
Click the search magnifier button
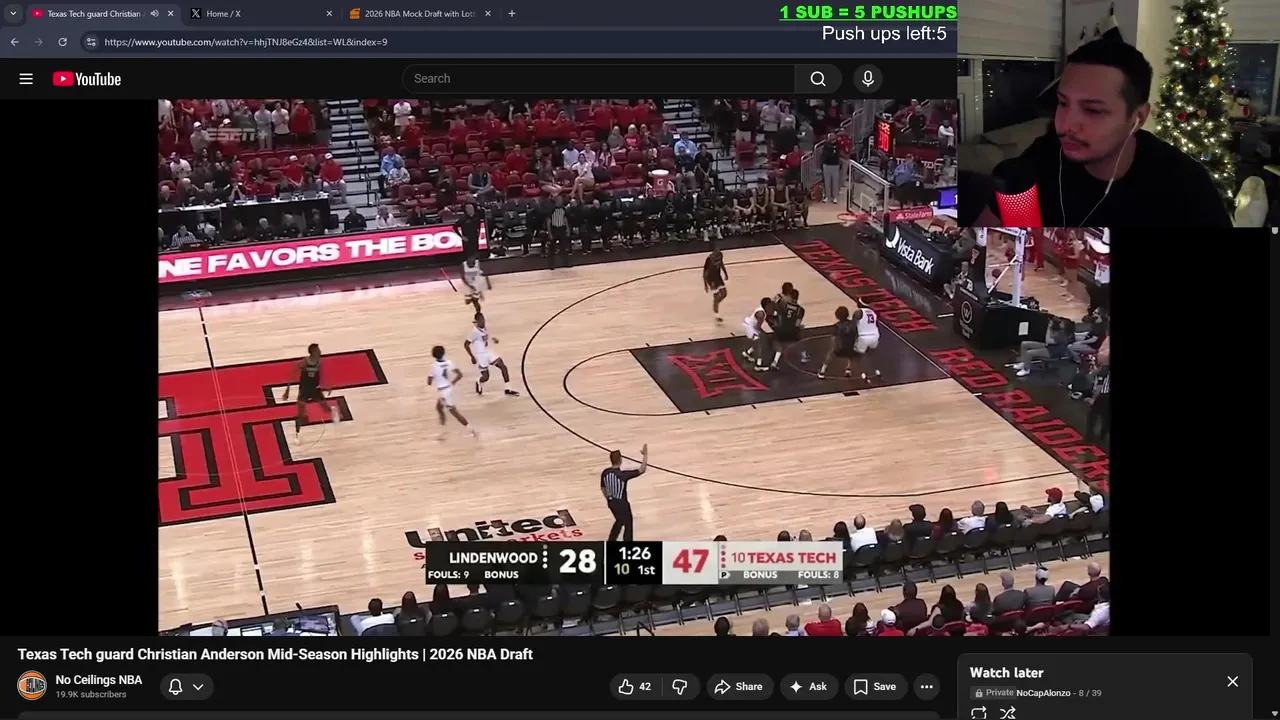coord(818,79)
